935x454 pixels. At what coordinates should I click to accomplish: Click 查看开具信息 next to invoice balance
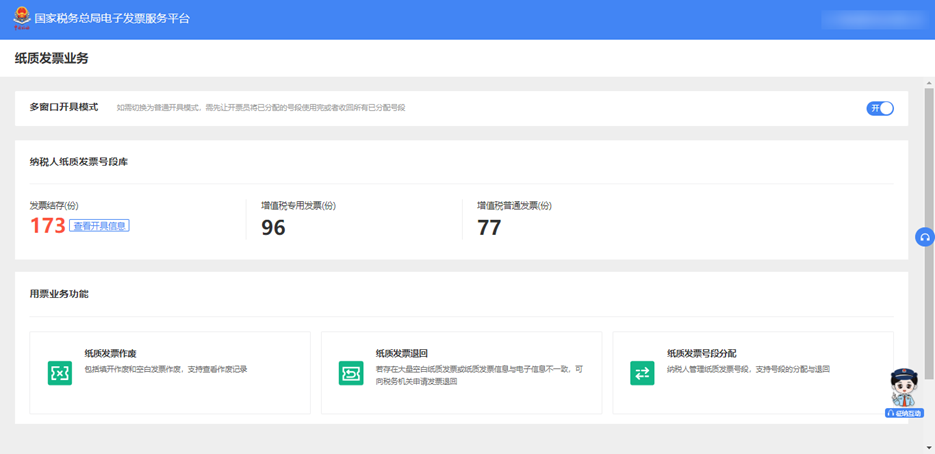100,226
